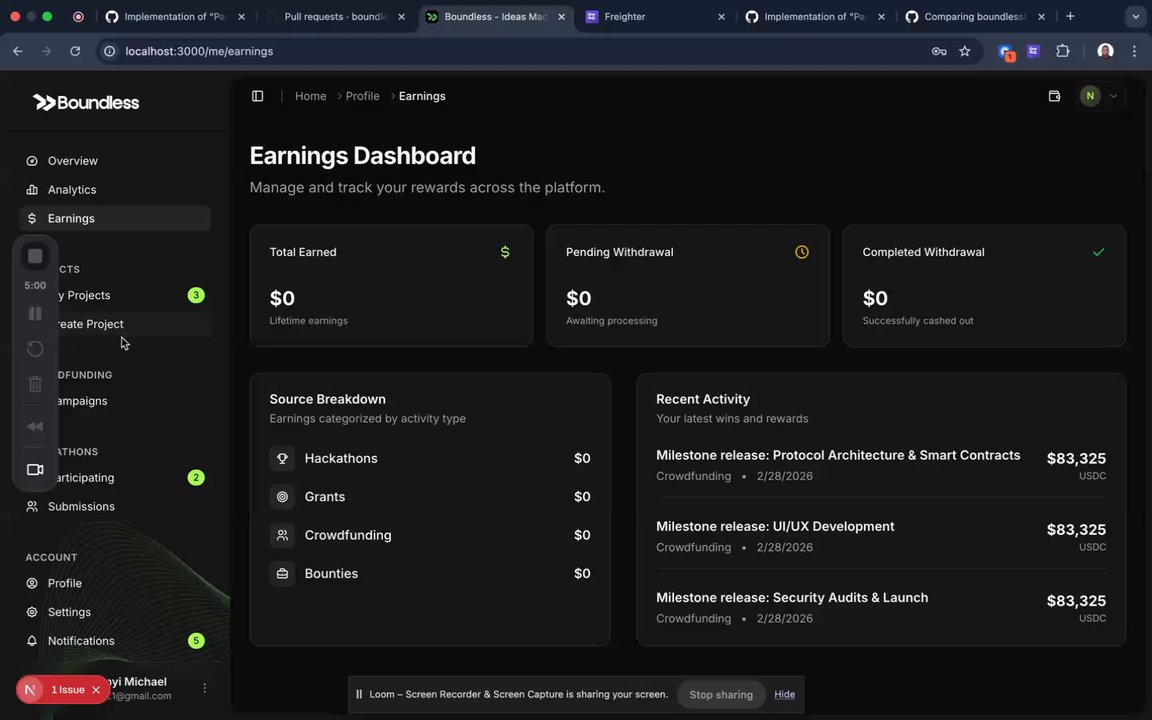This screenshot has width=1152, height=720.
Task: Open Analytics in sidebar
Action: pos(115,190)
